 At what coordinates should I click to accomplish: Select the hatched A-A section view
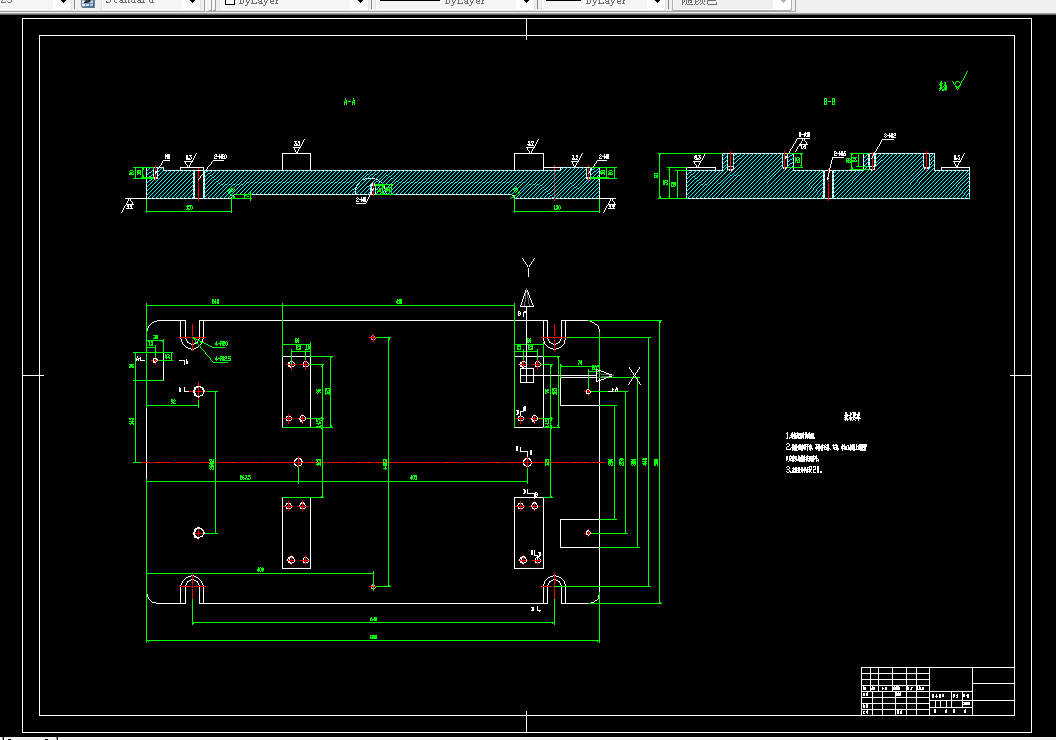click(372, 182)
